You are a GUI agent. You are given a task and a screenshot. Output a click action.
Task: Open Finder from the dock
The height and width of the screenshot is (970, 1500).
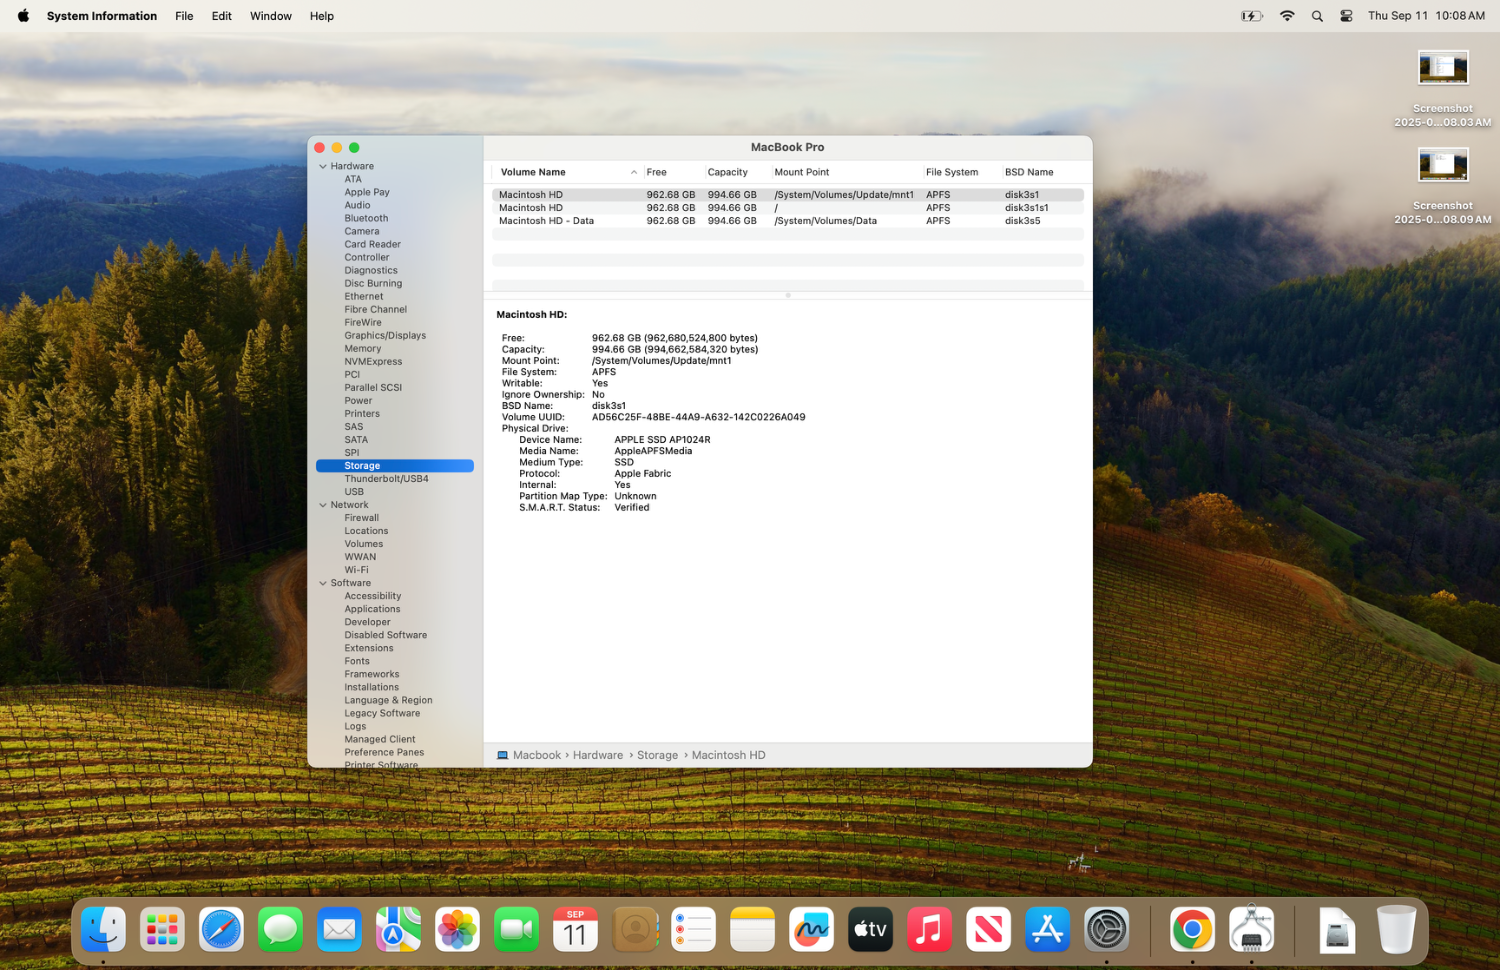click(x=104, y=929)
